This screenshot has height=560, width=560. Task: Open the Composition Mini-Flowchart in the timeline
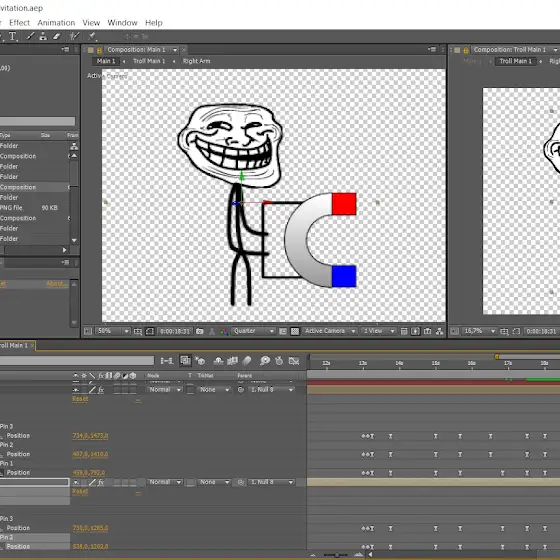coord(167,361)
